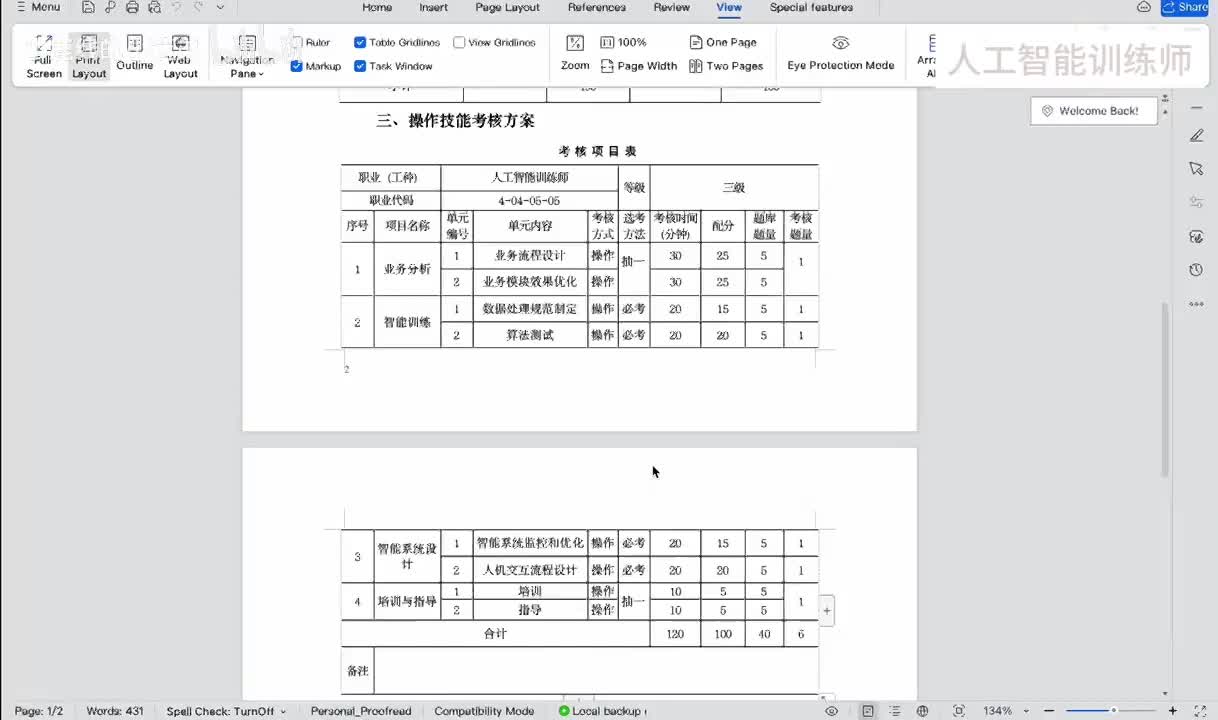Click the Undo arrow

coord(177,7)
